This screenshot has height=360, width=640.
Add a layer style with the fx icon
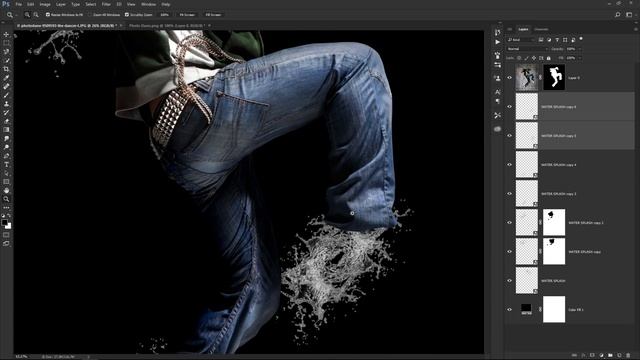tap(583, 356)
